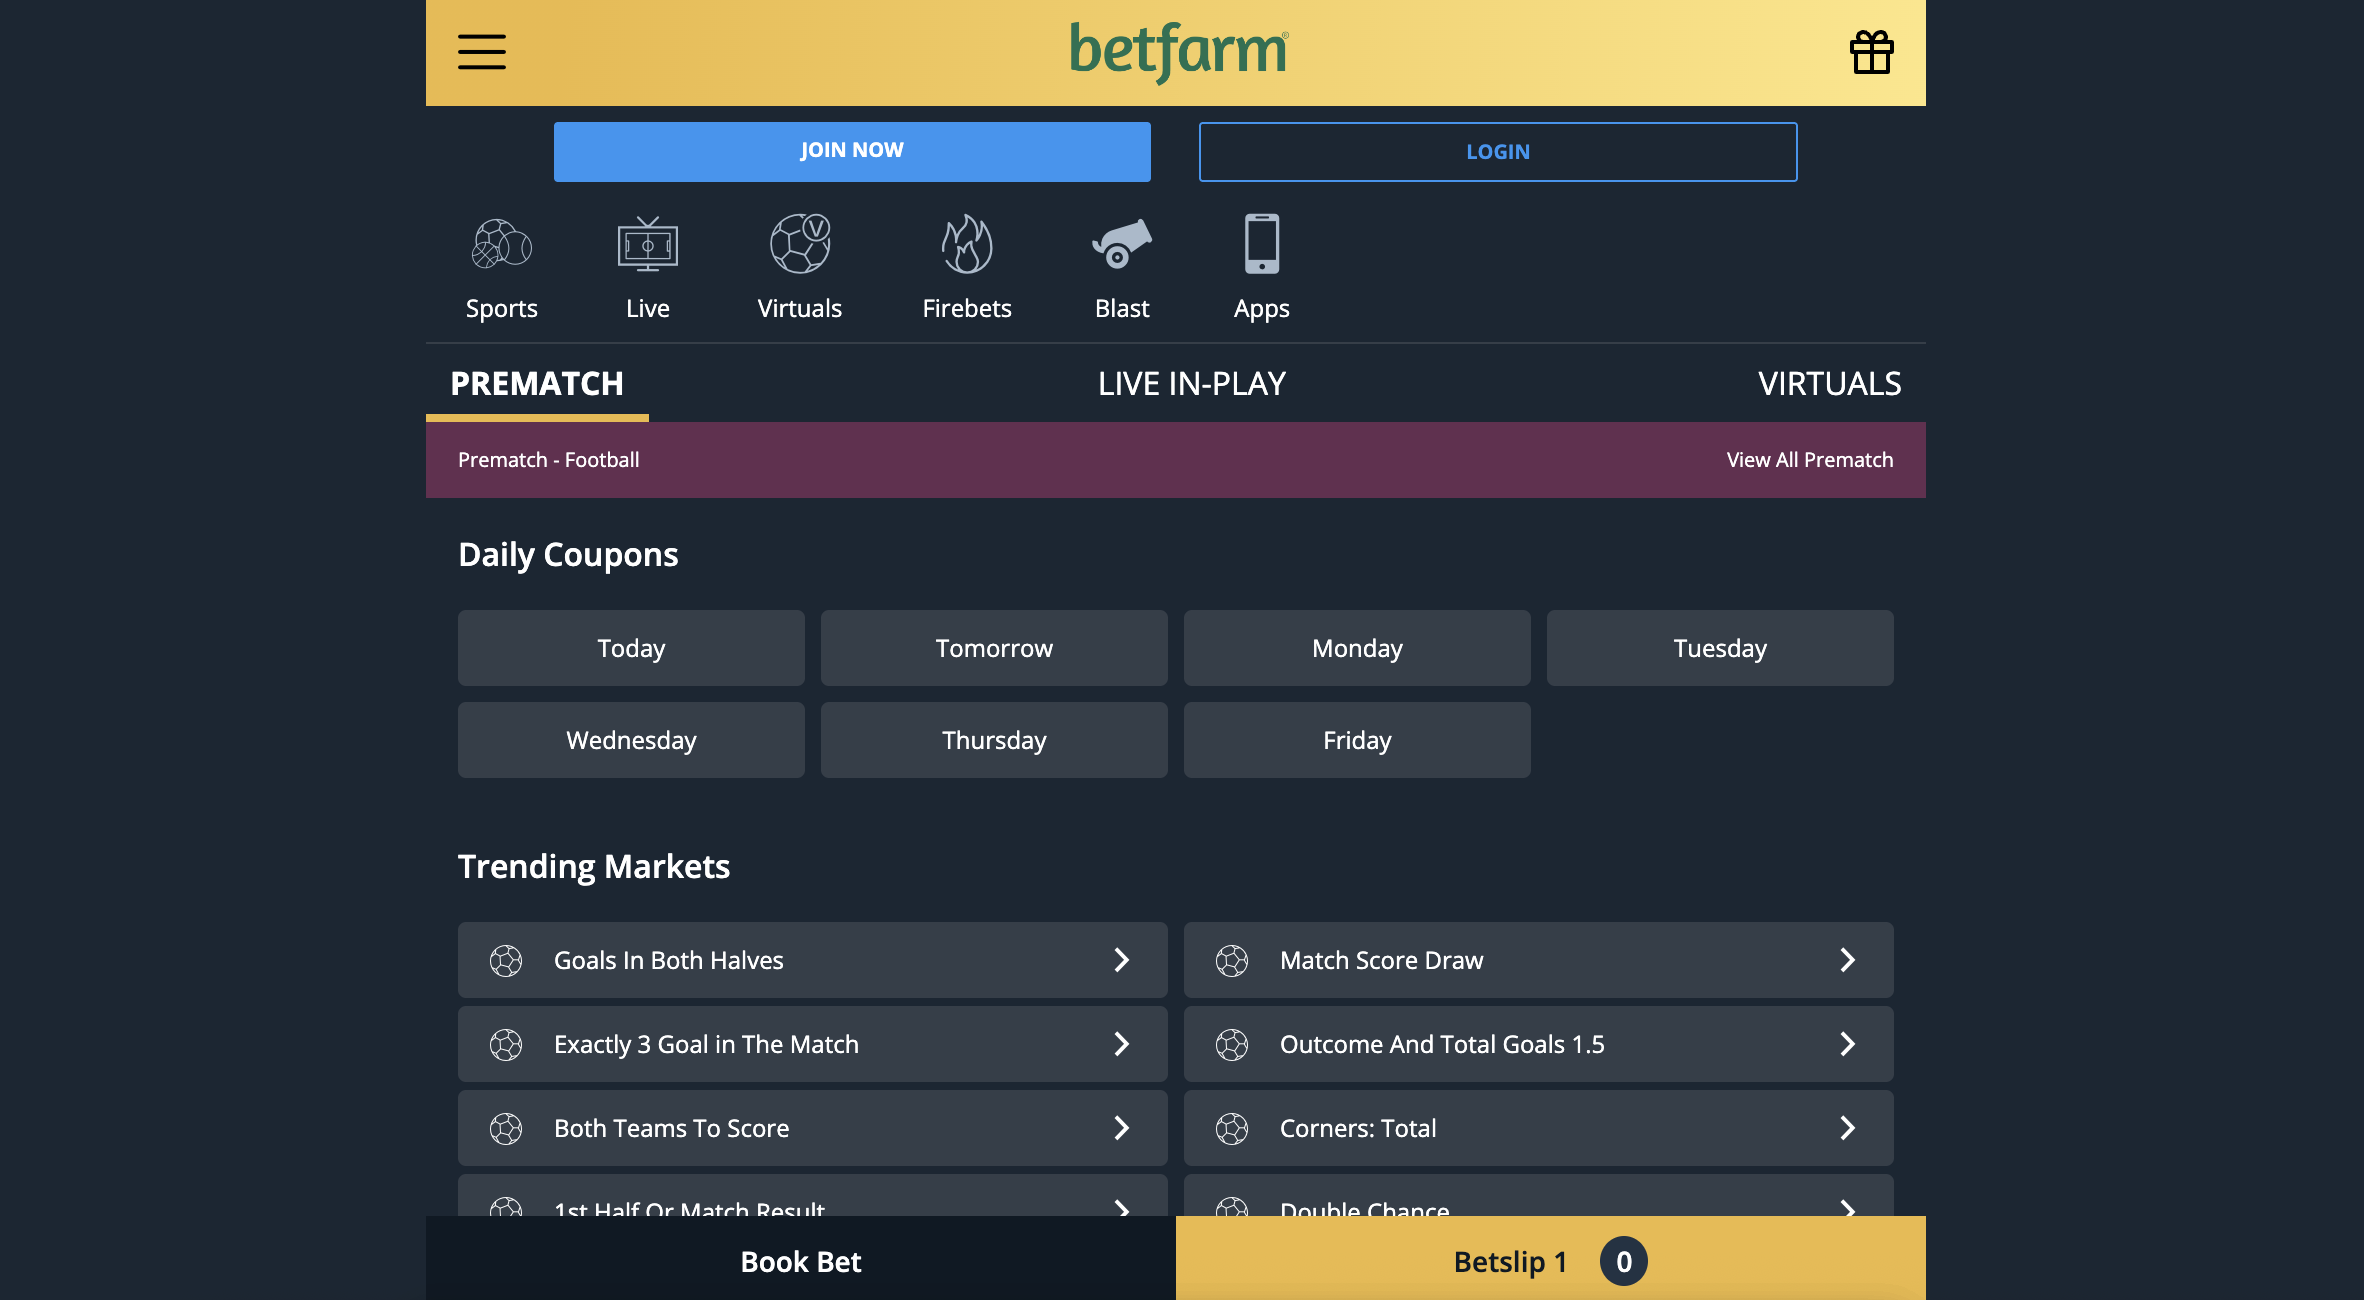Image resolution: width=2364 pixels, height=1300 pixels.
Task: Open the Goals In Both Halves market
Action: tap(813, 960)
